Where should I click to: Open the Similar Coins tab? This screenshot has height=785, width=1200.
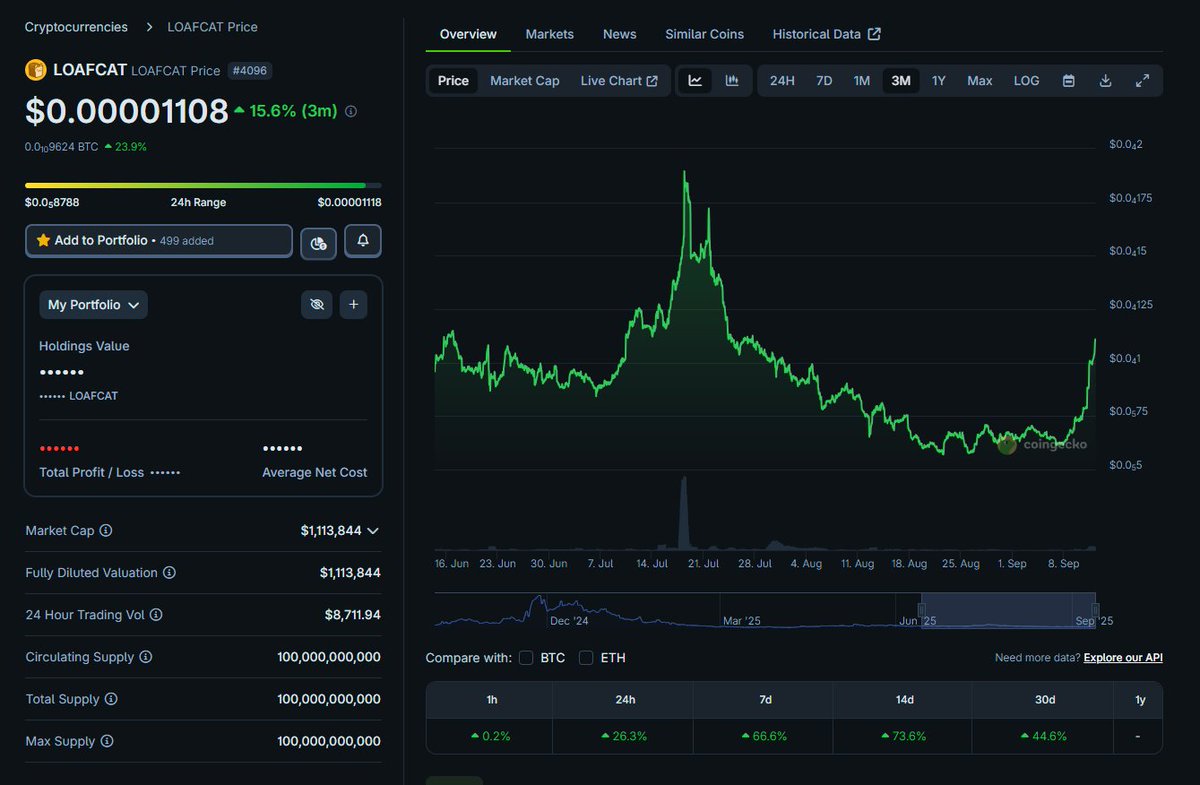pos(705,34)
